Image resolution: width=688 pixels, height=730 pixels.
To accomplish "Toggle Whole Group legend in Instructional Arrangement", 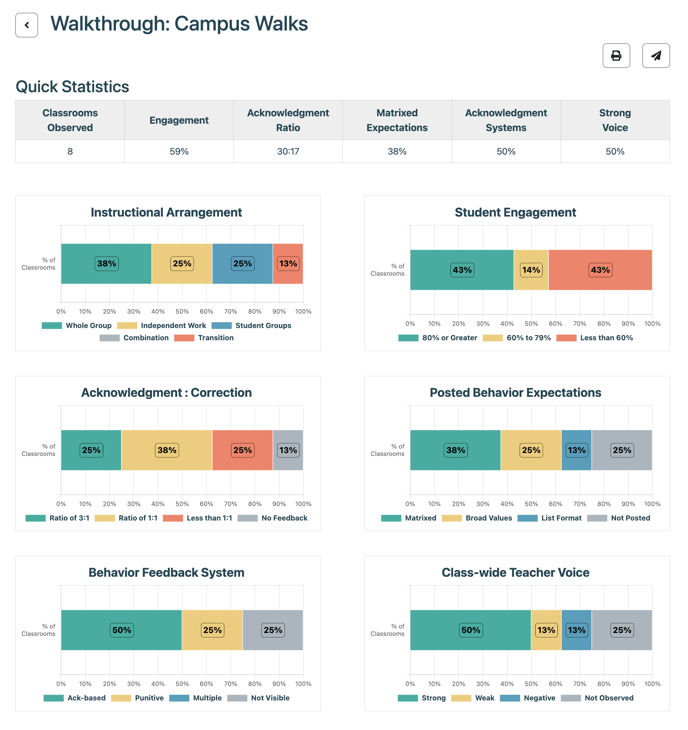I will (77, 326).
